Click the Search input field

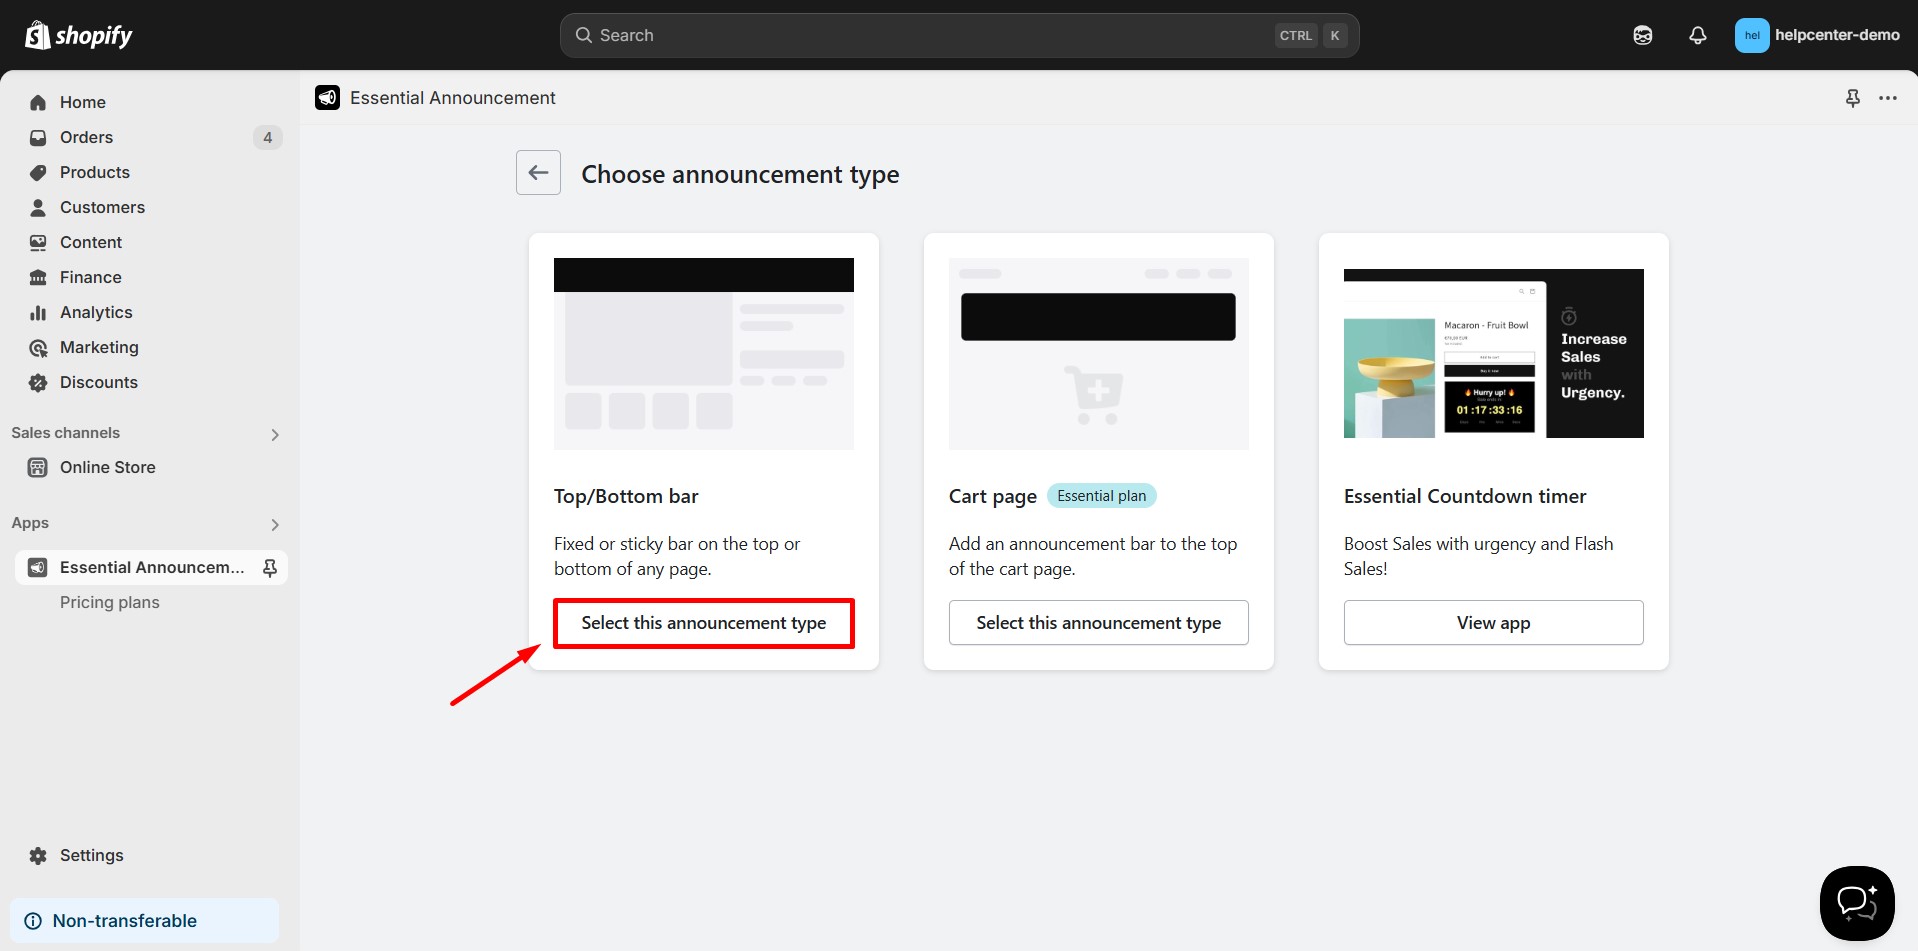pos(930,35)
